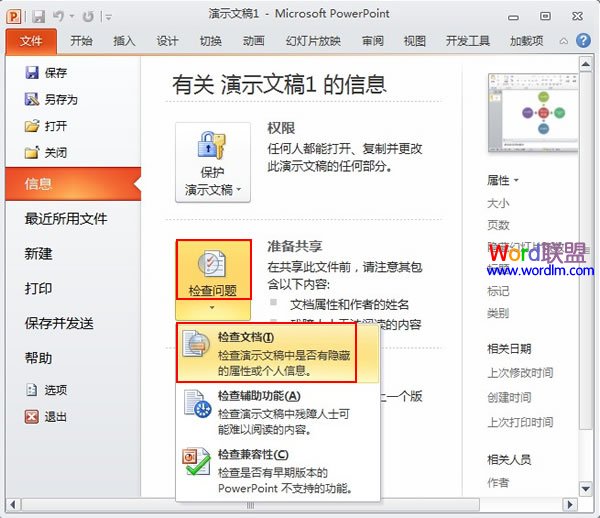
Task: Click the presentation preview thumbnail
Action: tap(533, 113)
